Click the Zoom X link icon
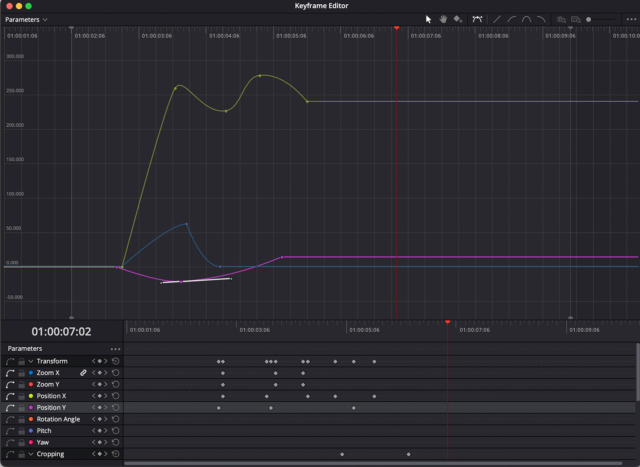 point(83,373)
